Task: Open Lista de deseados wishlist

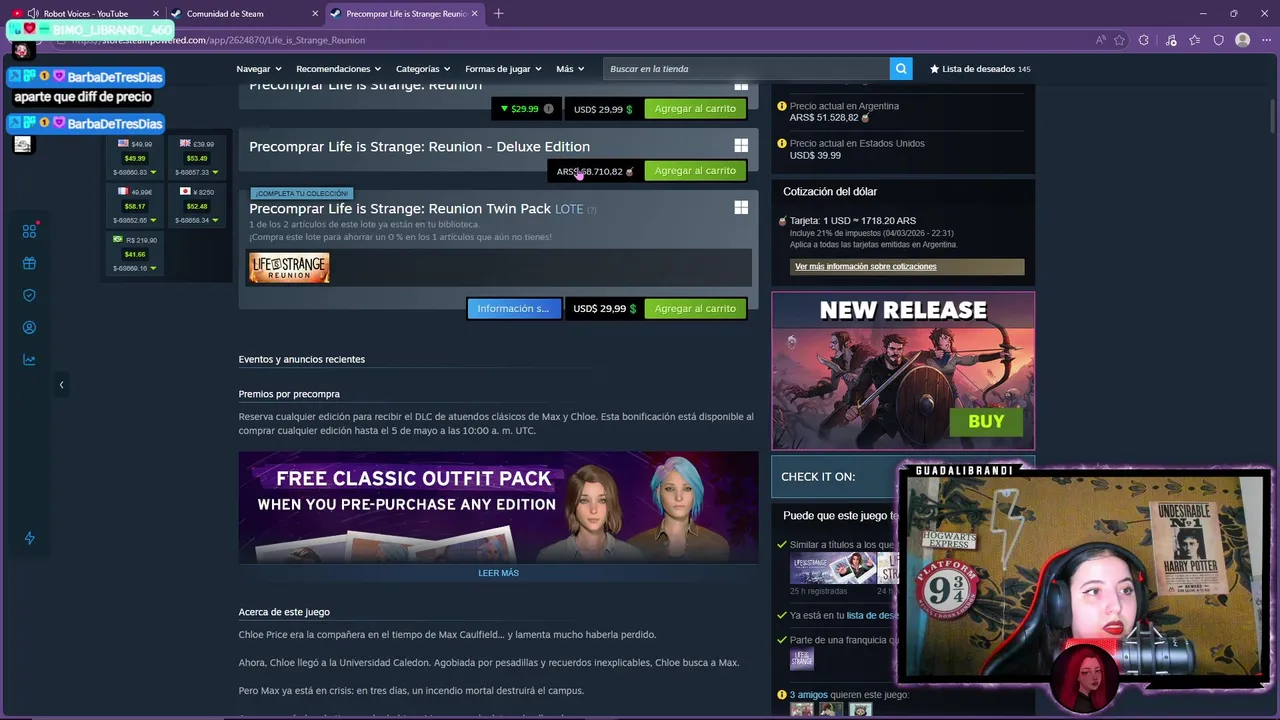Action: [x=979, y=69]
